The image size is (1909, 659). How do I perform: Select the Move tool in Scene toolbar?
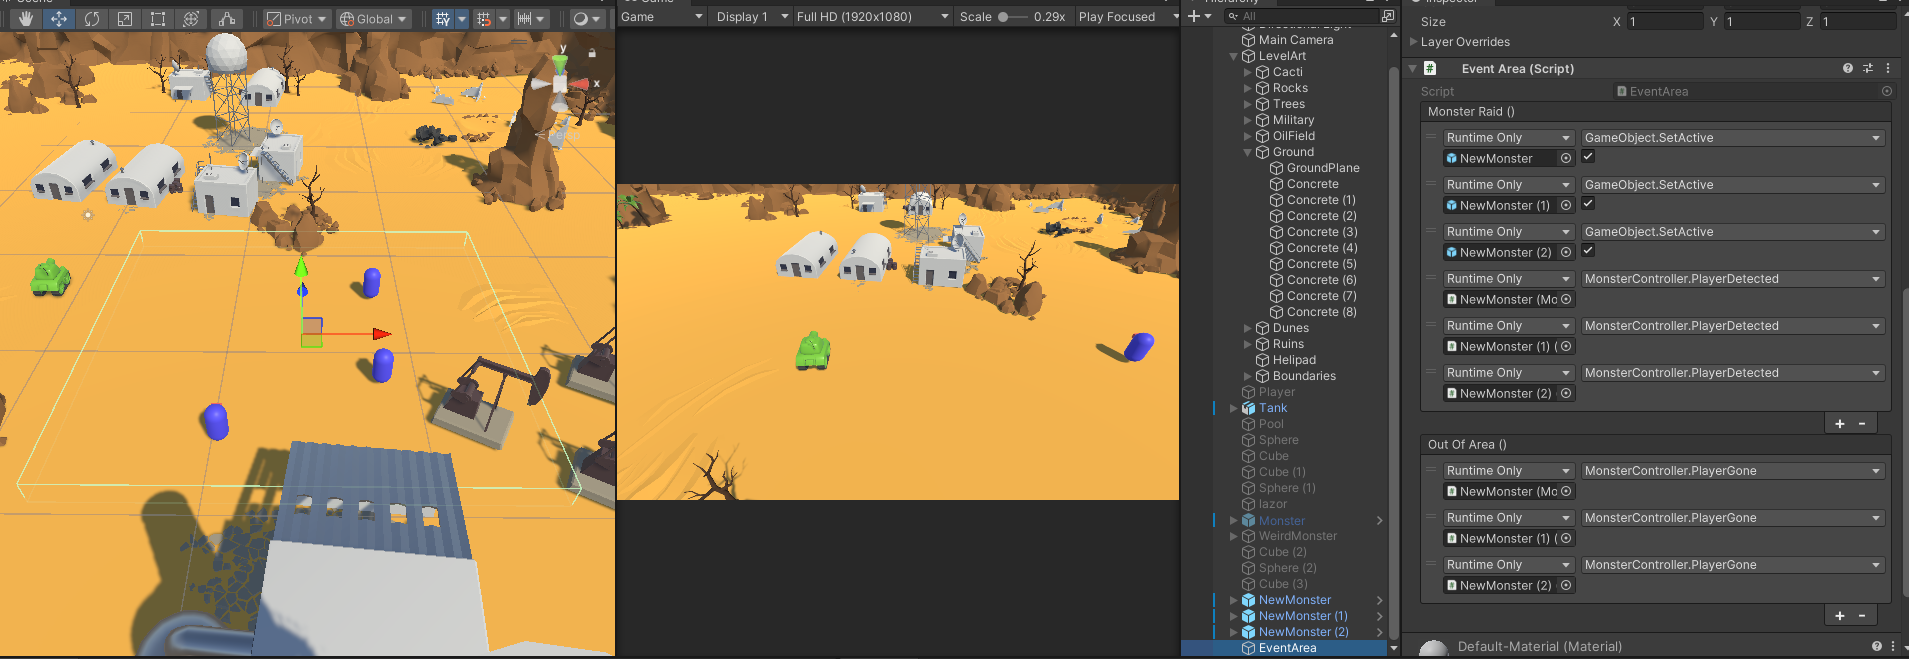pos(59,18)
